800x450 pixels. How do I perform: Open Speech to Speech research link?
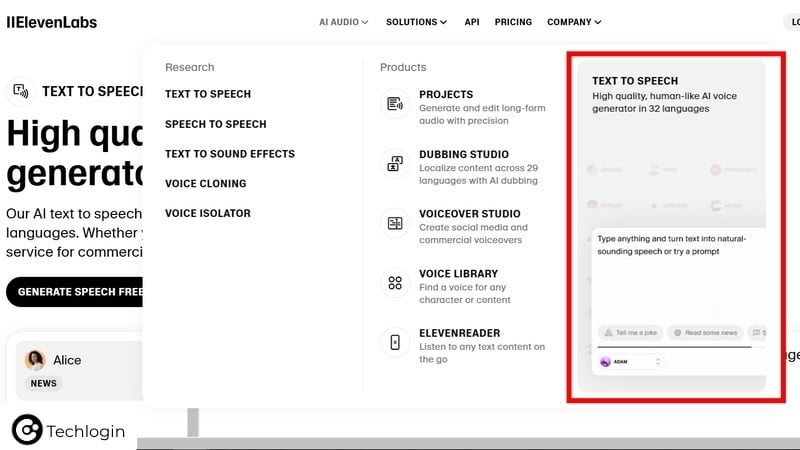point(216,124)
